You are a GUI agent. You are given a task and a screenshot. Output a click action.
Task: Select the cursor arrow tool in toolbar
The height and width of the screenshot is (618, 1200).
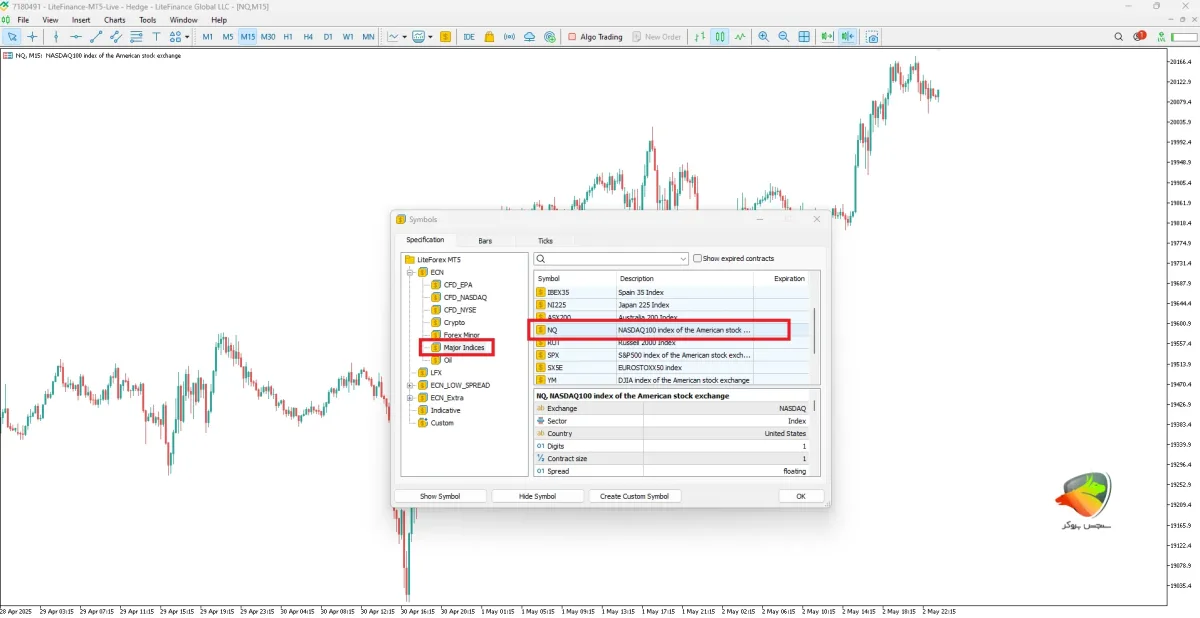12,37
